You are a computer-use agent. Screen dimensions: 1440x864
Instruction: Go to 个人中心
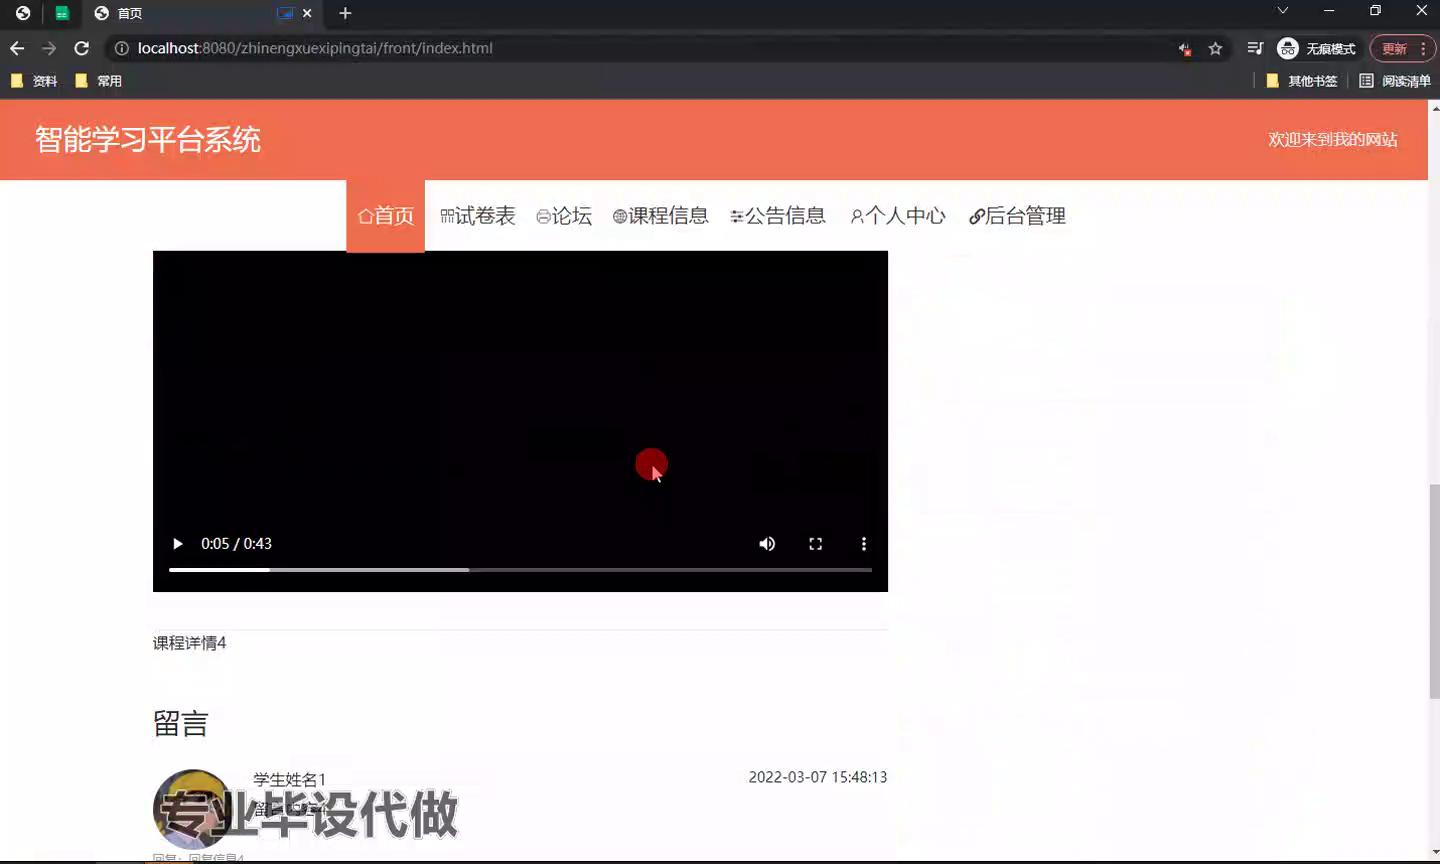click(x=898, y=216)
